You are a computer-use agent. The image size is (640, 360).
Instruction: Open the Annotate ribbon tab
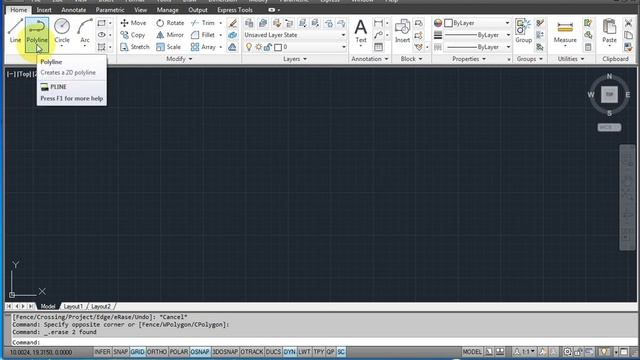pyautogui.click(x=73, y=10)
